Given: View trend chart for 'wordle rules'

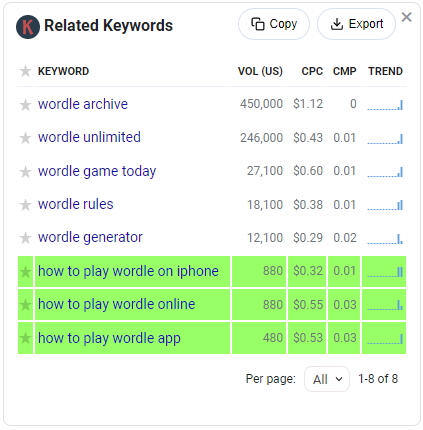Looking at the screenshot, I should click(385, 205).
